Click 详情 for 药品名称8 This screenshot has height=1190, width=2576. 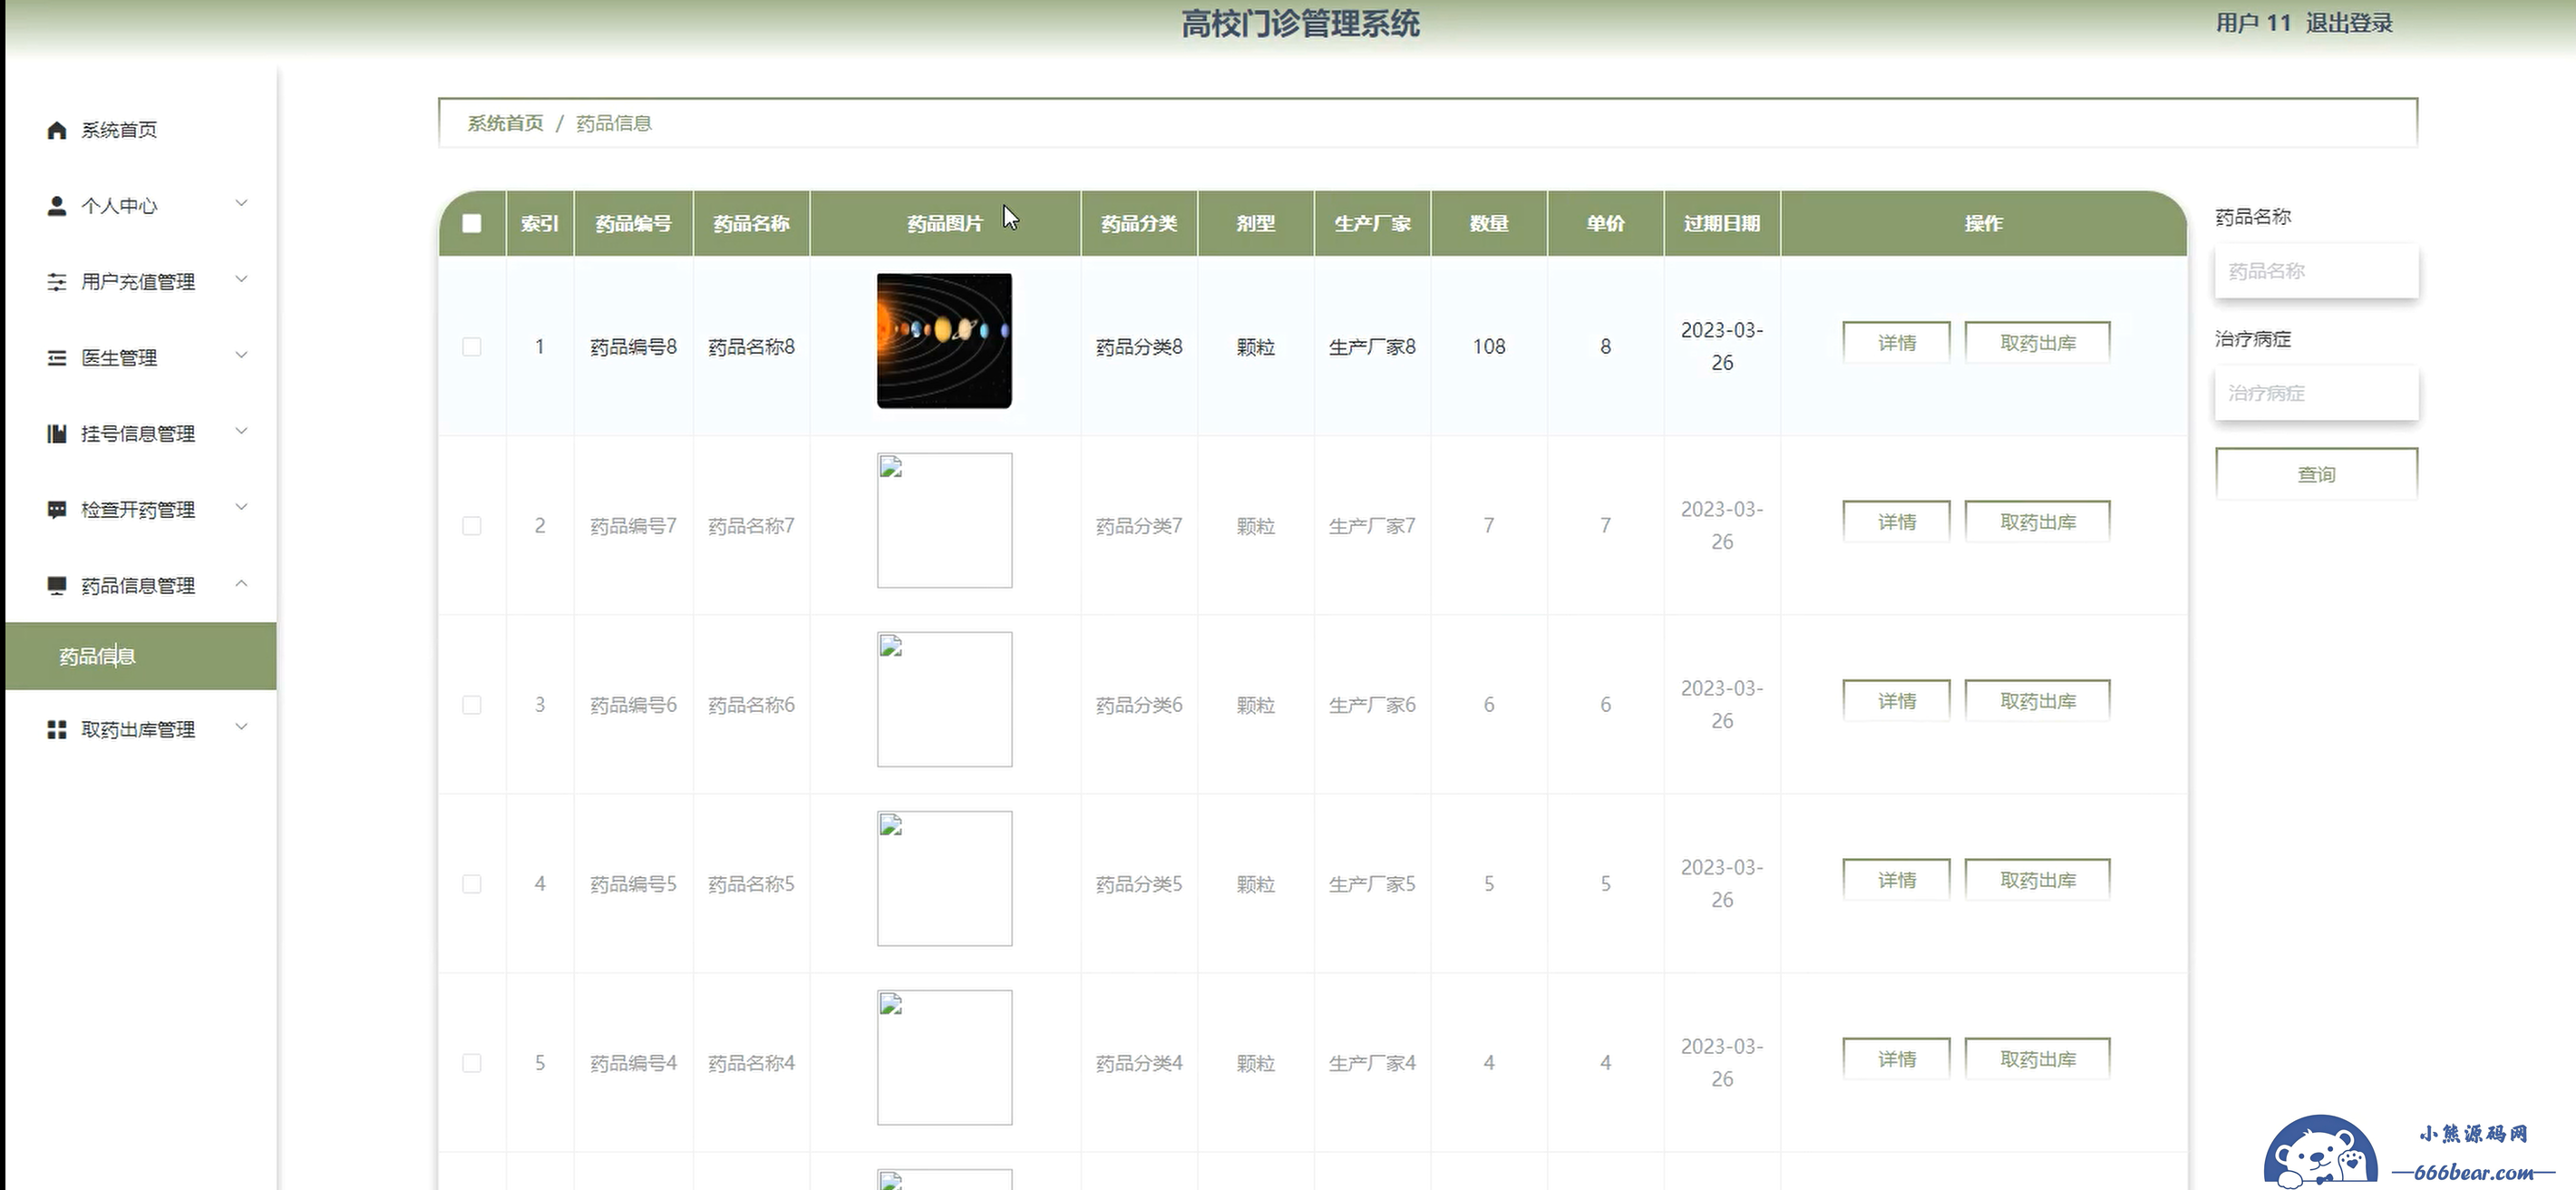point(1896,343)
